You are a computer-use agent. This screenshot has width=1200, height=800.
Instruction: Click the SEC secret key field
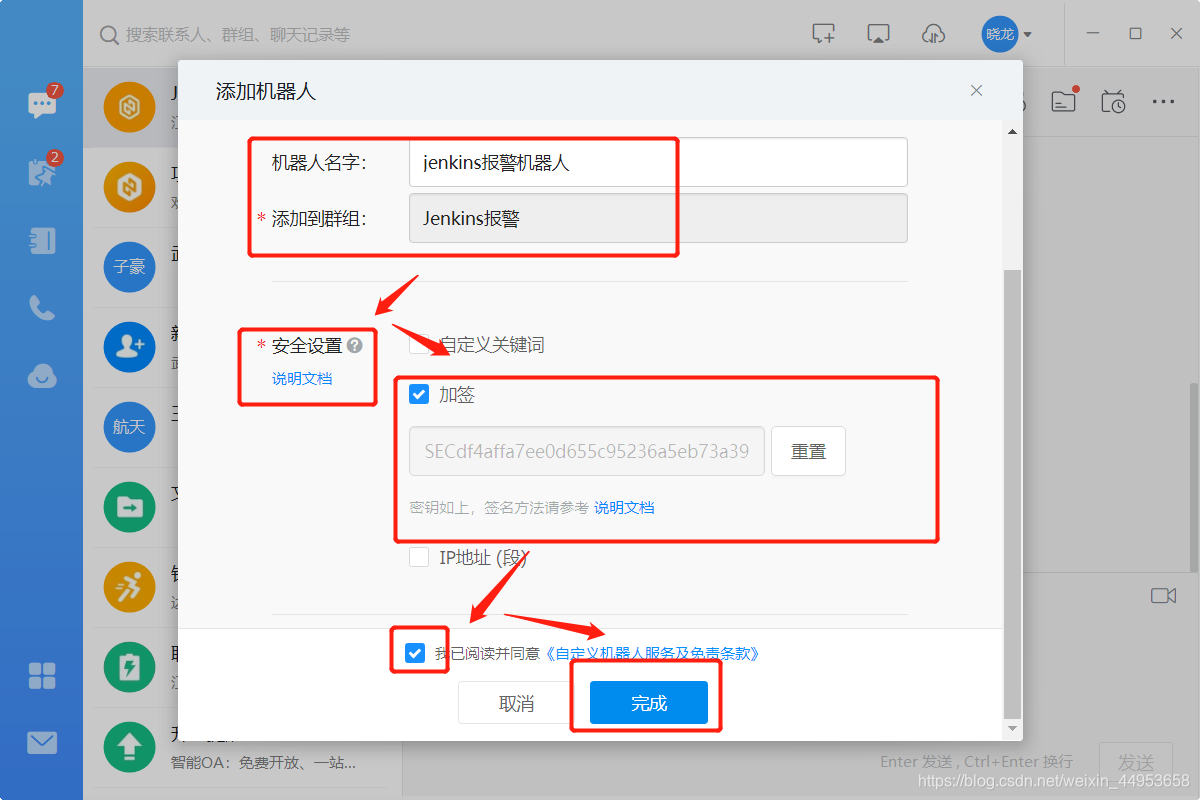587,451
